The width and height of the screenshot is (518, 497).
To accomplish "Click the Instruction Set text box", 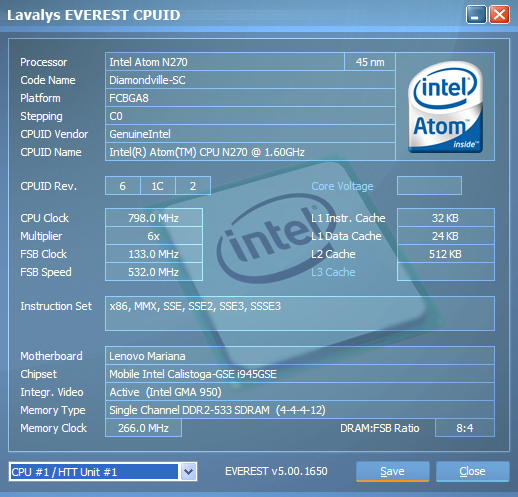I will 300,313.
